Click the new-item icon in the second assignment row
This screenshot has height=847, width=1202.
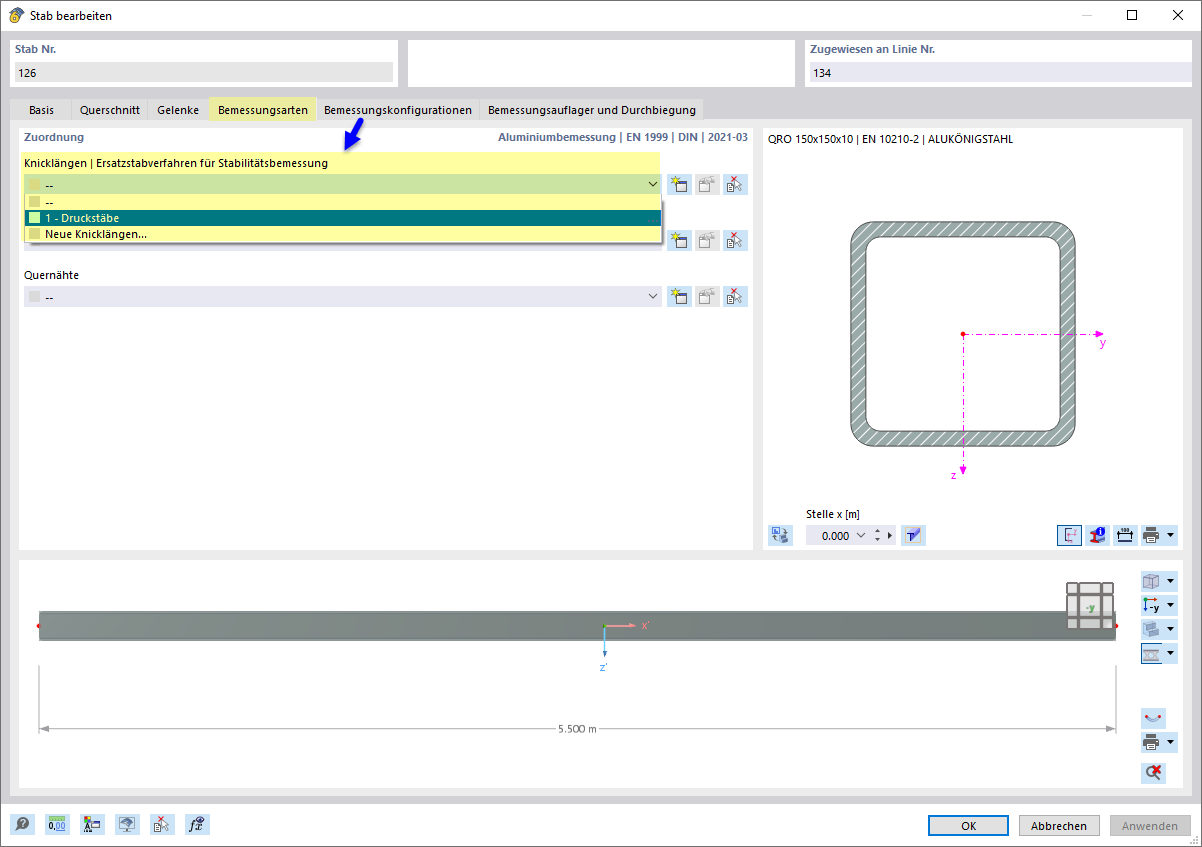(680, 240)
